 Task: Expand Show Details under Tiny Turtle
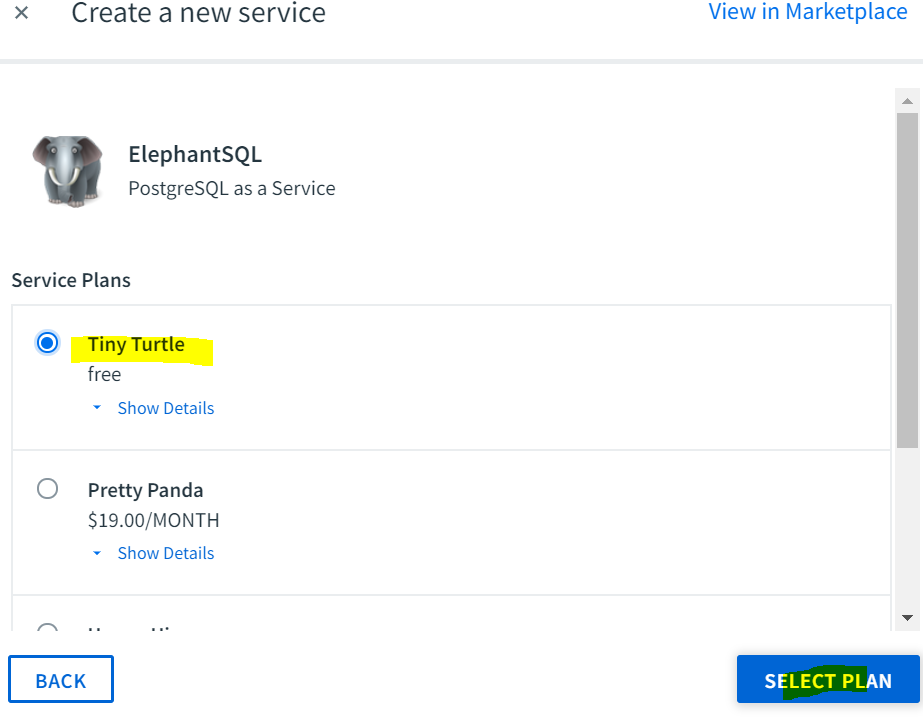click(165, 408)
